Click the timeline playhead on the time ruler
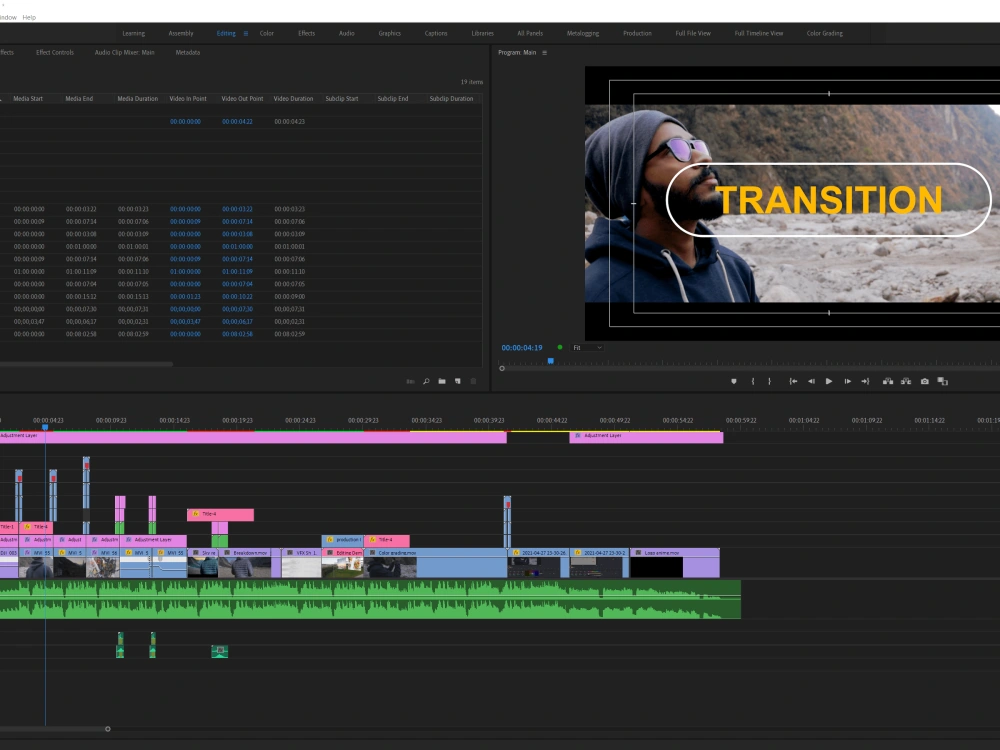 (45, 427)
